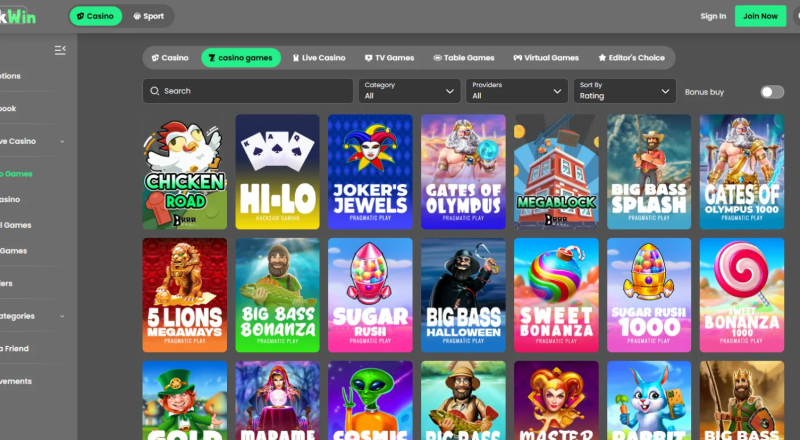Collapse the sidebar menu icon
The height and width of the screenshot is (440, 800).
tap(60, 50)
